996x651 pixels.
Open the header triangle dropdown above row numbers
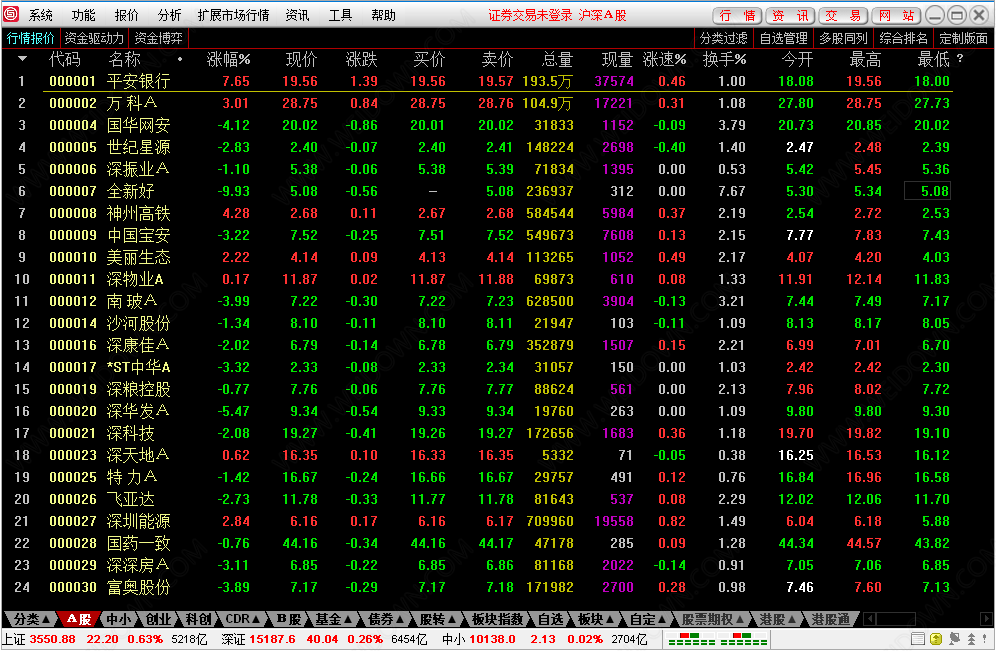[23, 58]
